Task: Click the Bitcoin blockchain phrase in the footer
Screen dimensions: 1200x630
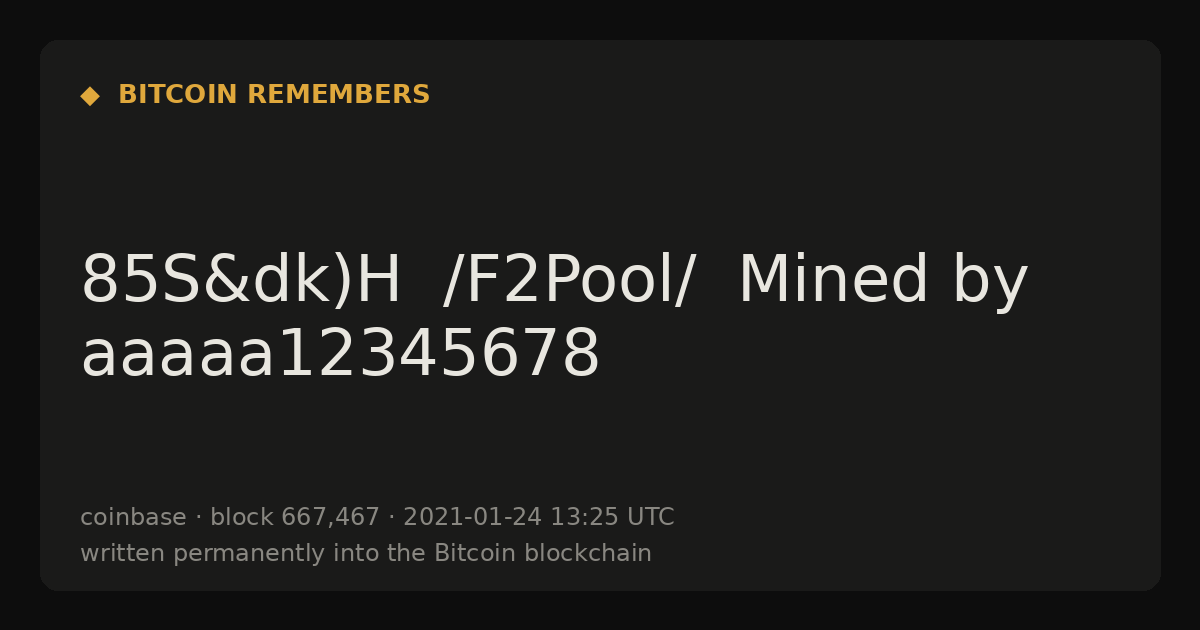Action: click(543, 554)
